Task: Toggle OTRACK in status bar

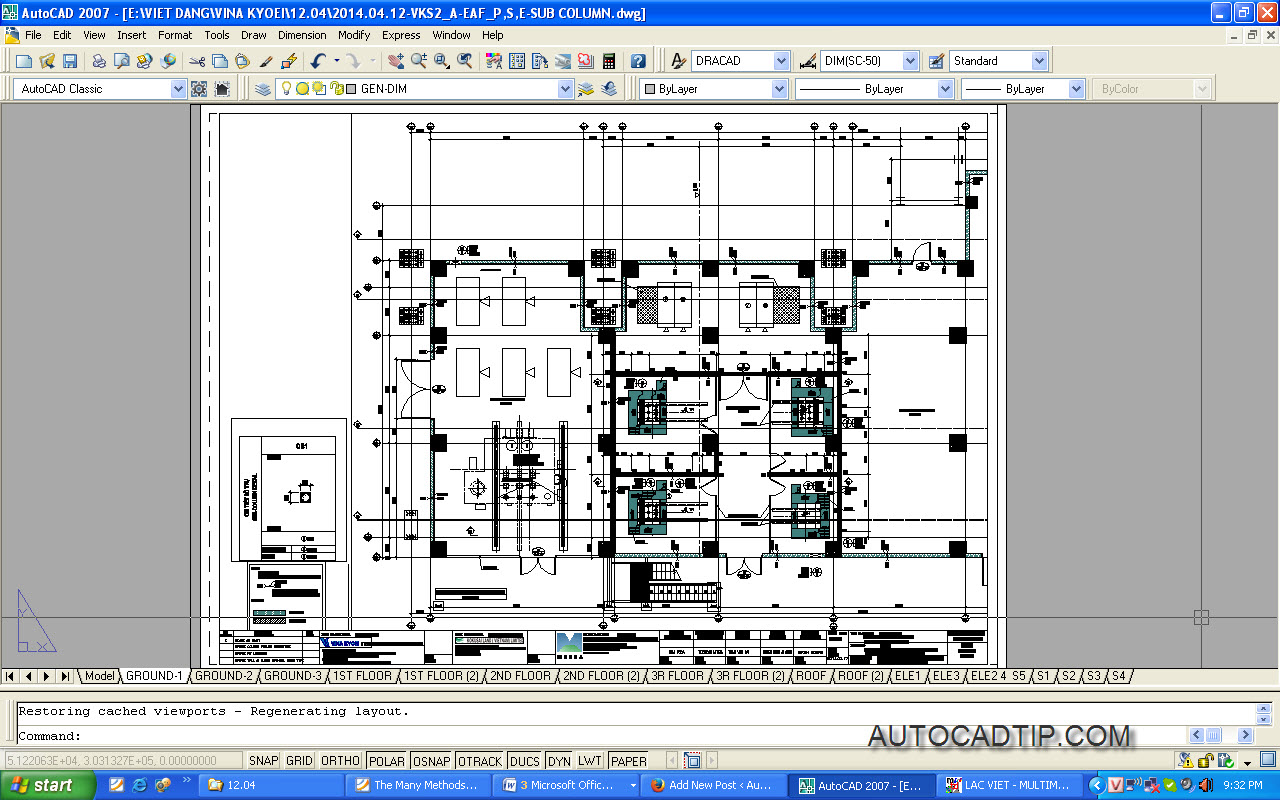Action: coord(480,761)
